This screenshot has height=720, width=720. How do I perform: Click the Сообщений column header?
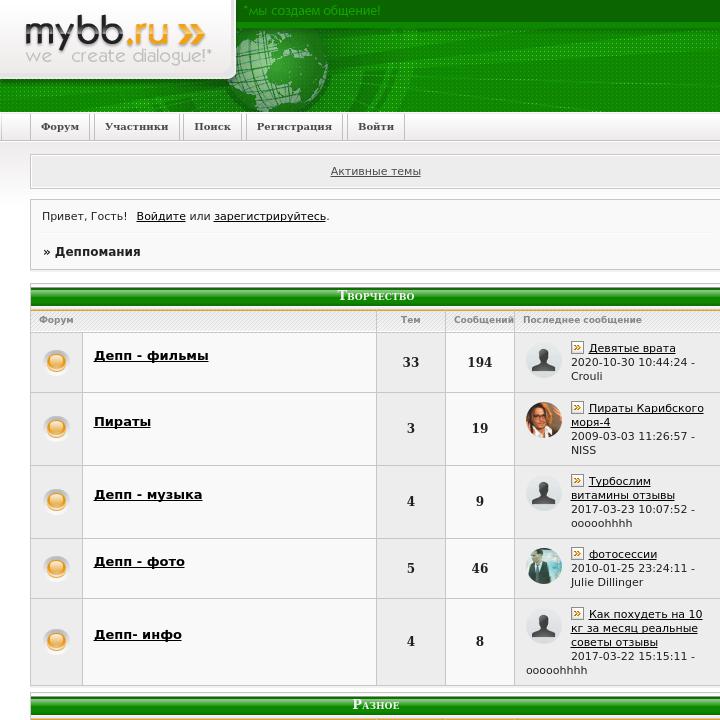click(484, 320)
